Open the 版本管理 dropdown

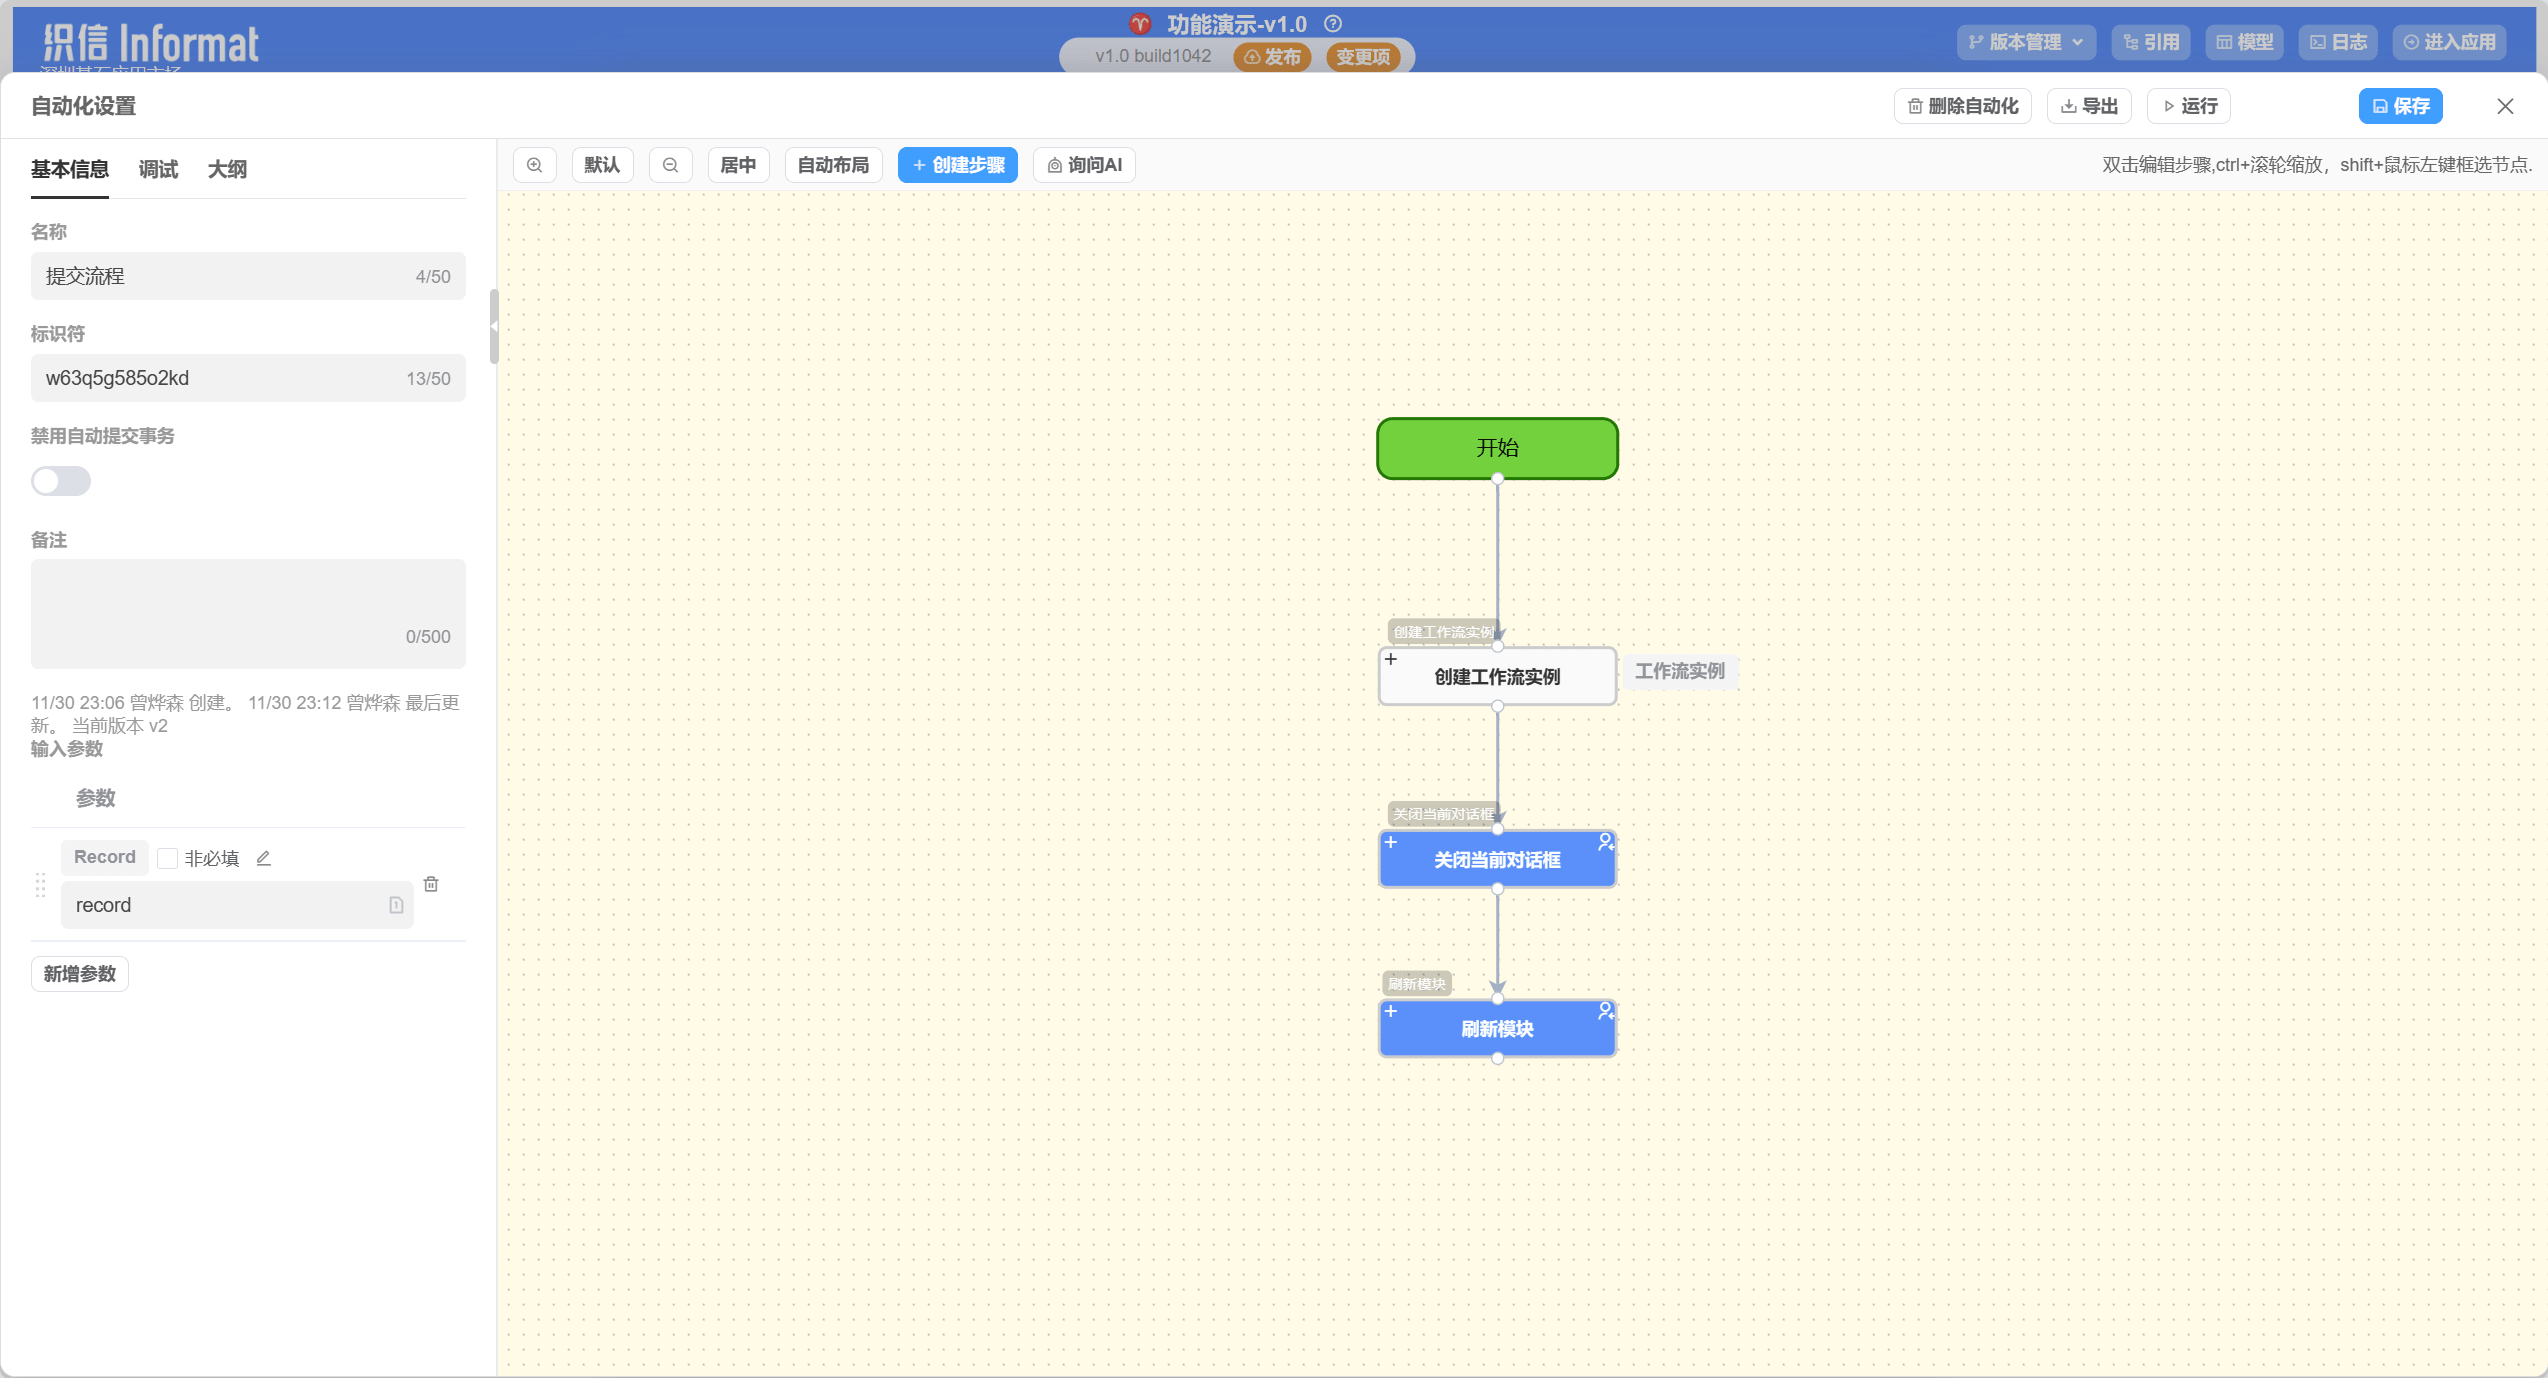[2026, 42]
